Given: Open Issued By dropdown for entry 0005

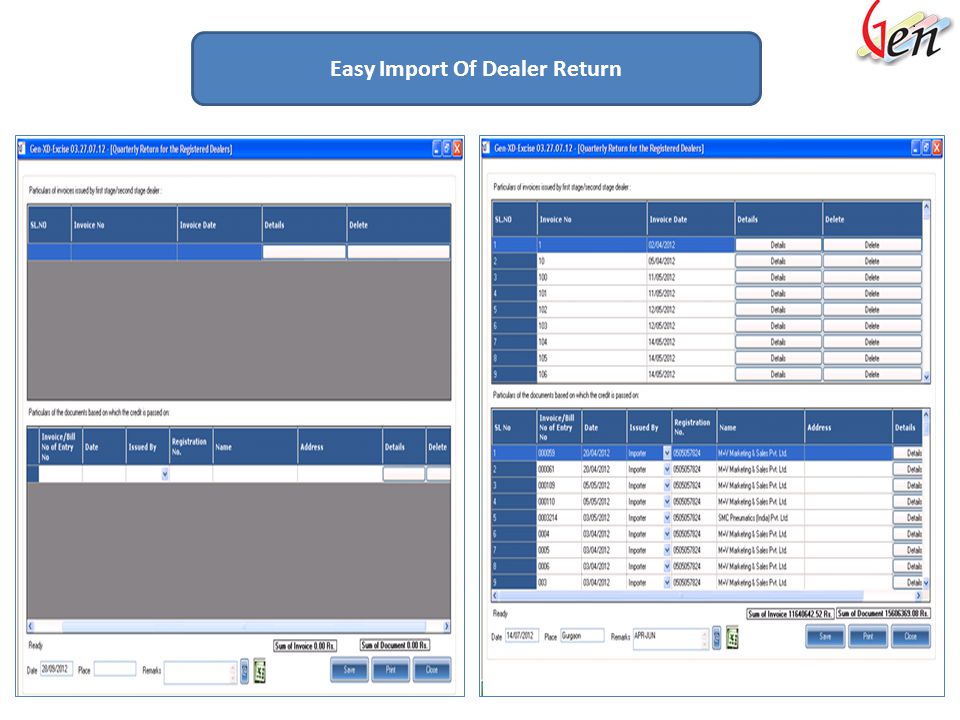Looking at the screenshot, I should (x=667, y=550).
